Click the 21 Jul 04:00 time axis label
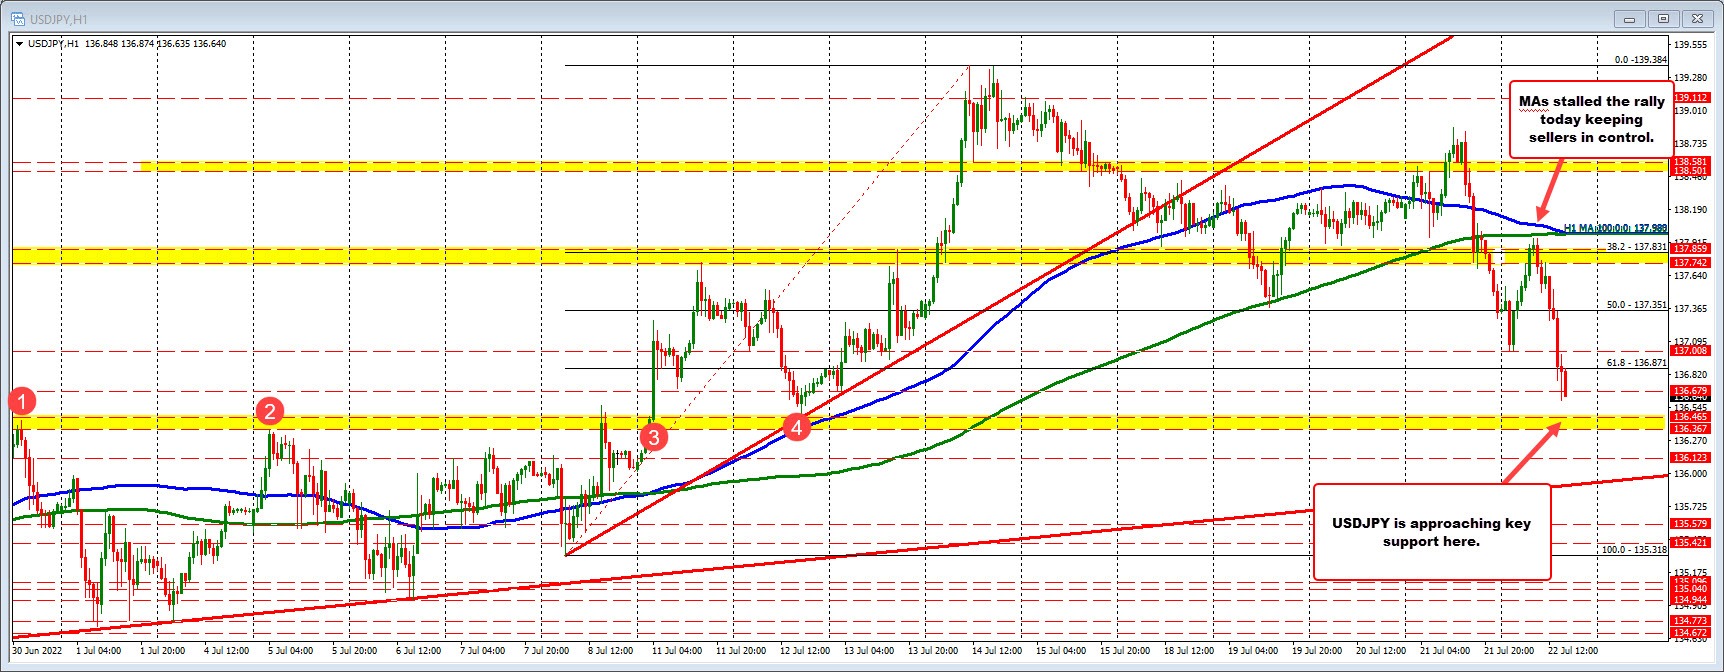 (x=1445, y=650)
